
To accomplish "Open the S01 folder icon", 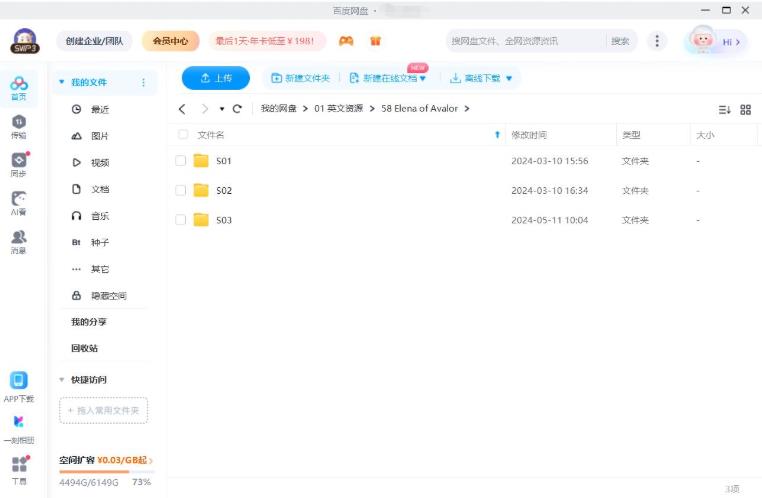I will pos(201,160).
